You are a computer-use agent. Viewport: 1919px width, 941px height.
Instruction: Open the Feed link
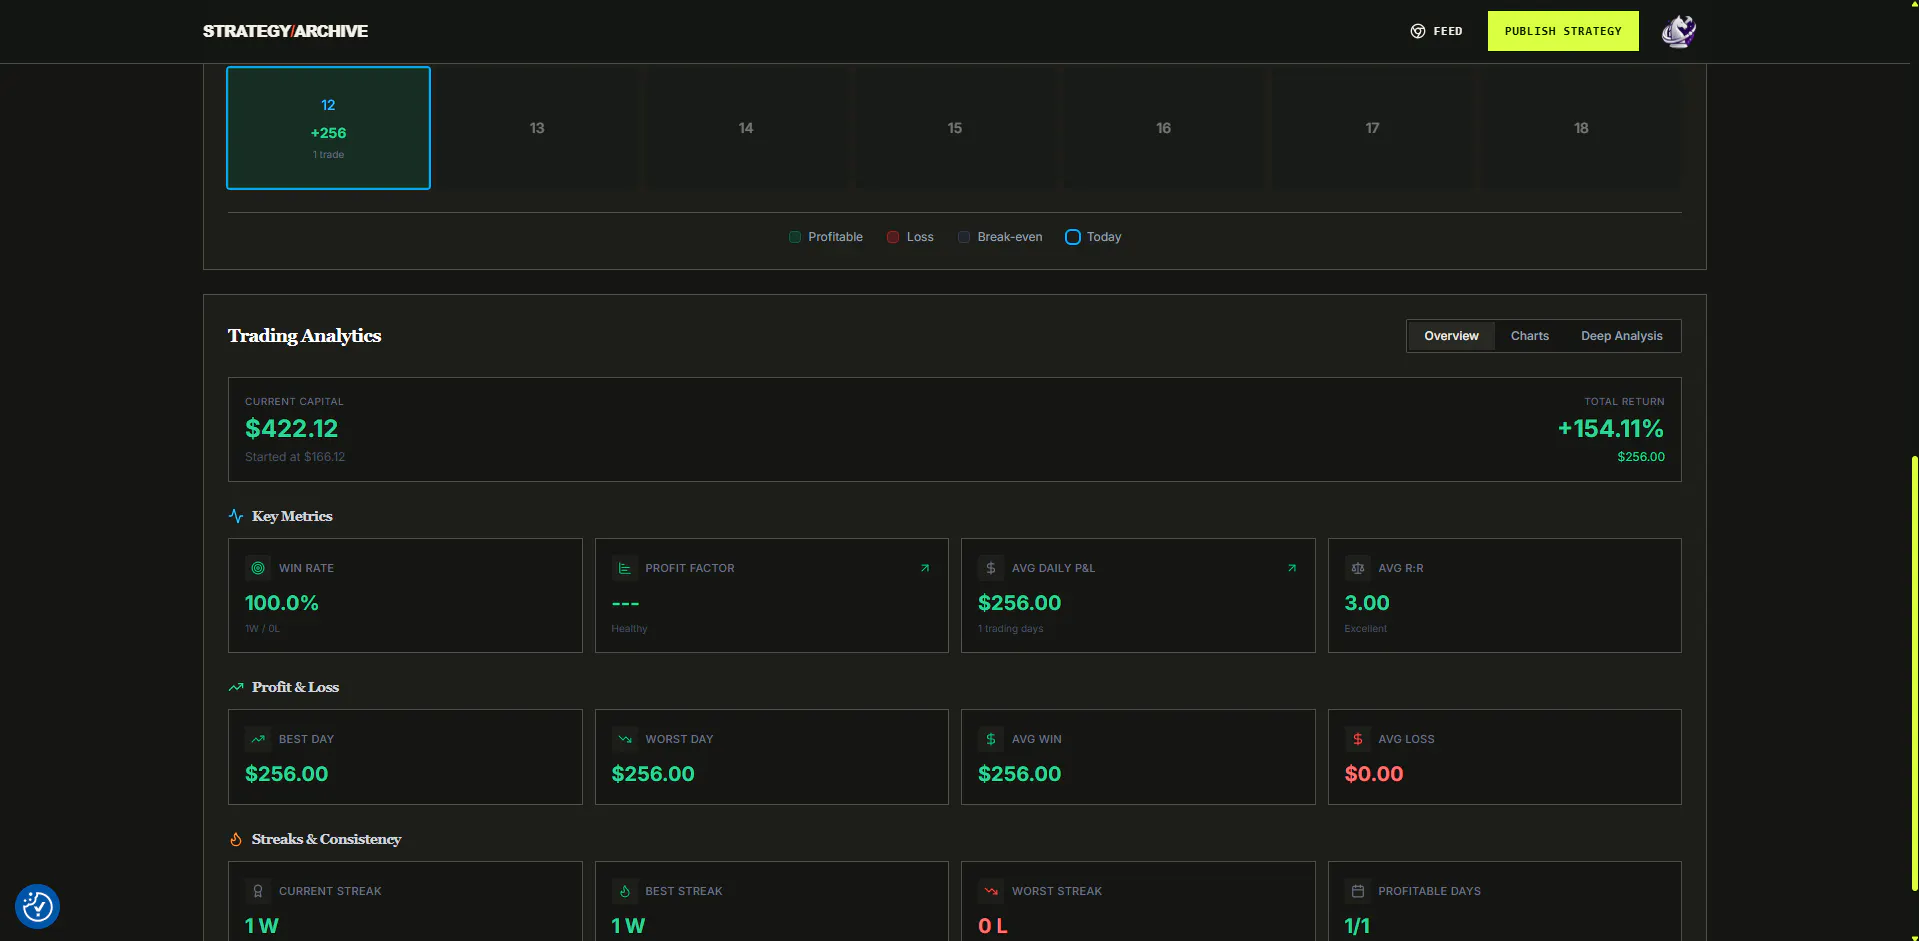point(1436,31)
